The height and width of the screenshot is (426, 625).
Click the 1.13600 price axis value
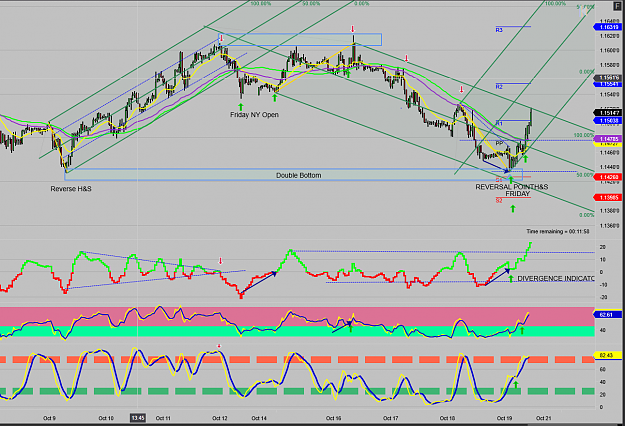(x=609, y=226)
